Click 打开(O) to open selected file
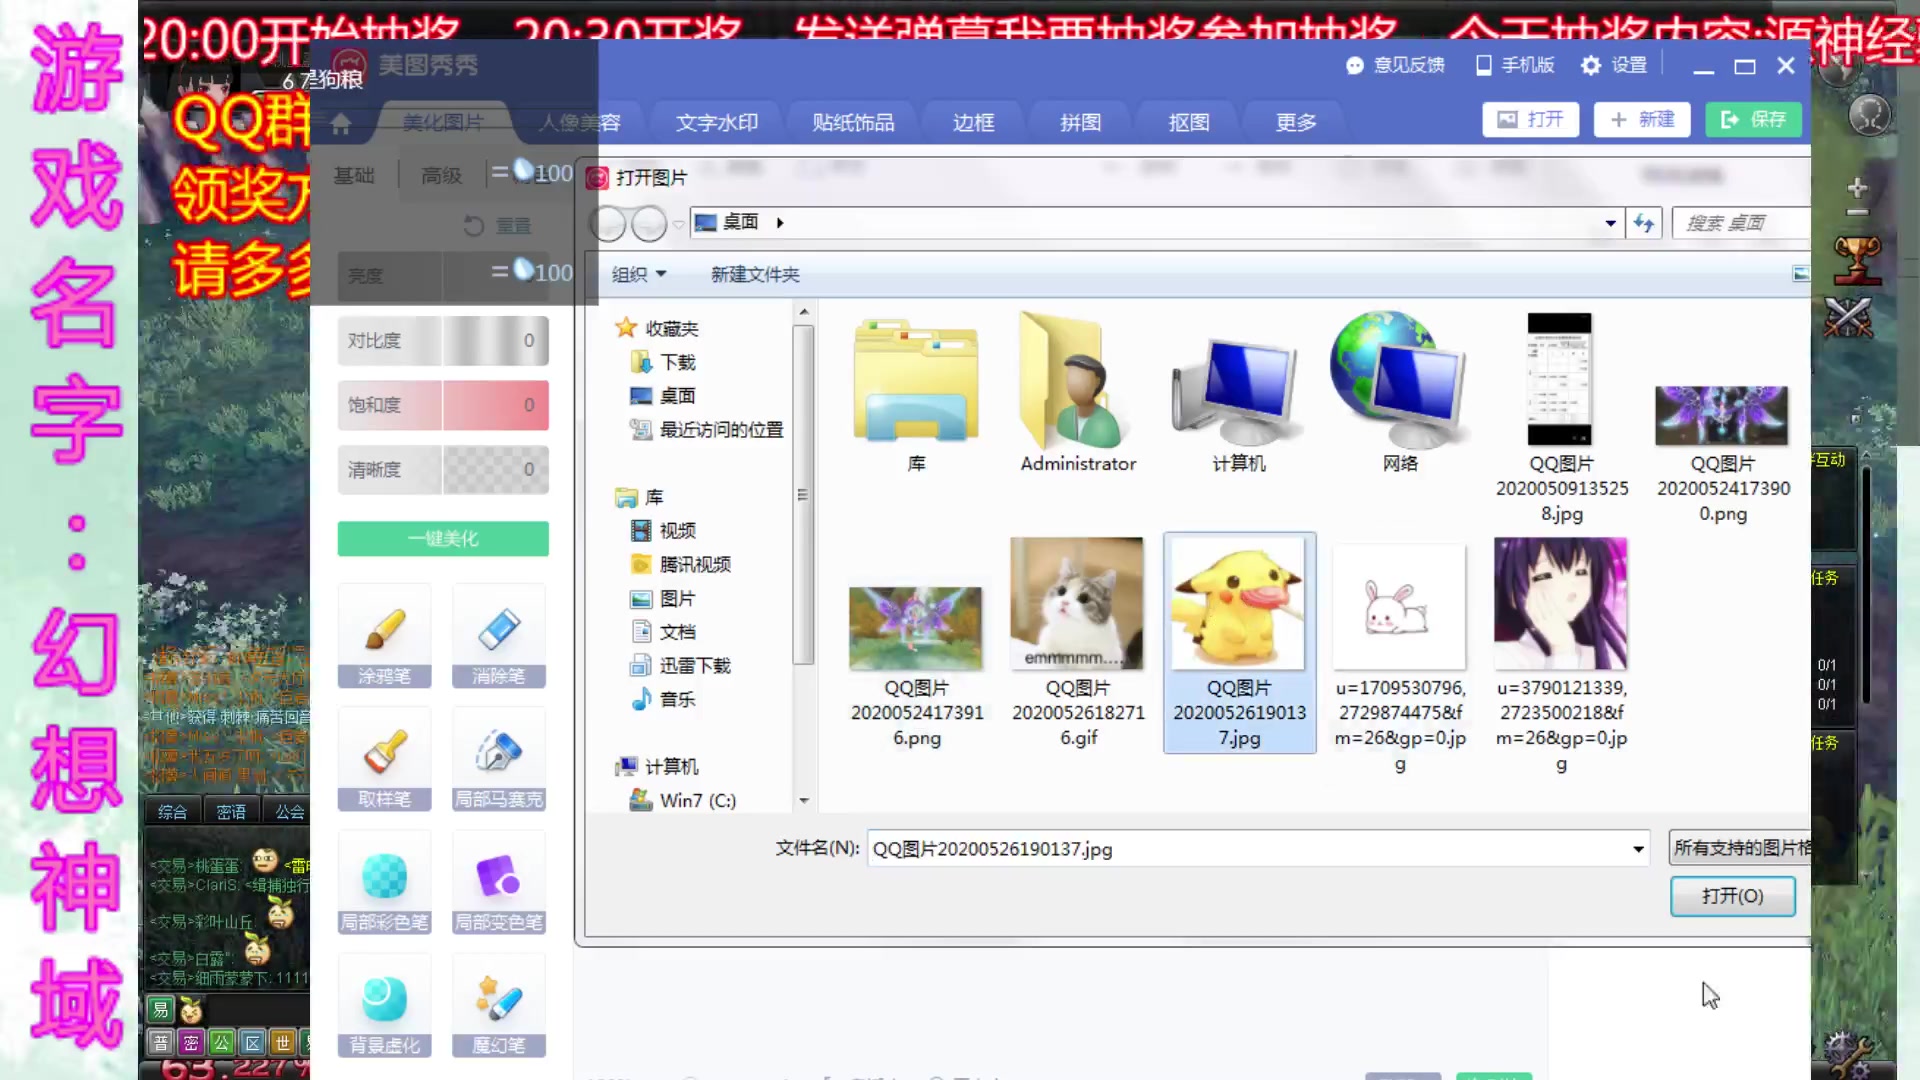The height and width of the screenshot is (1080, 1920). pyautogui.click(x=1732, y=896)
